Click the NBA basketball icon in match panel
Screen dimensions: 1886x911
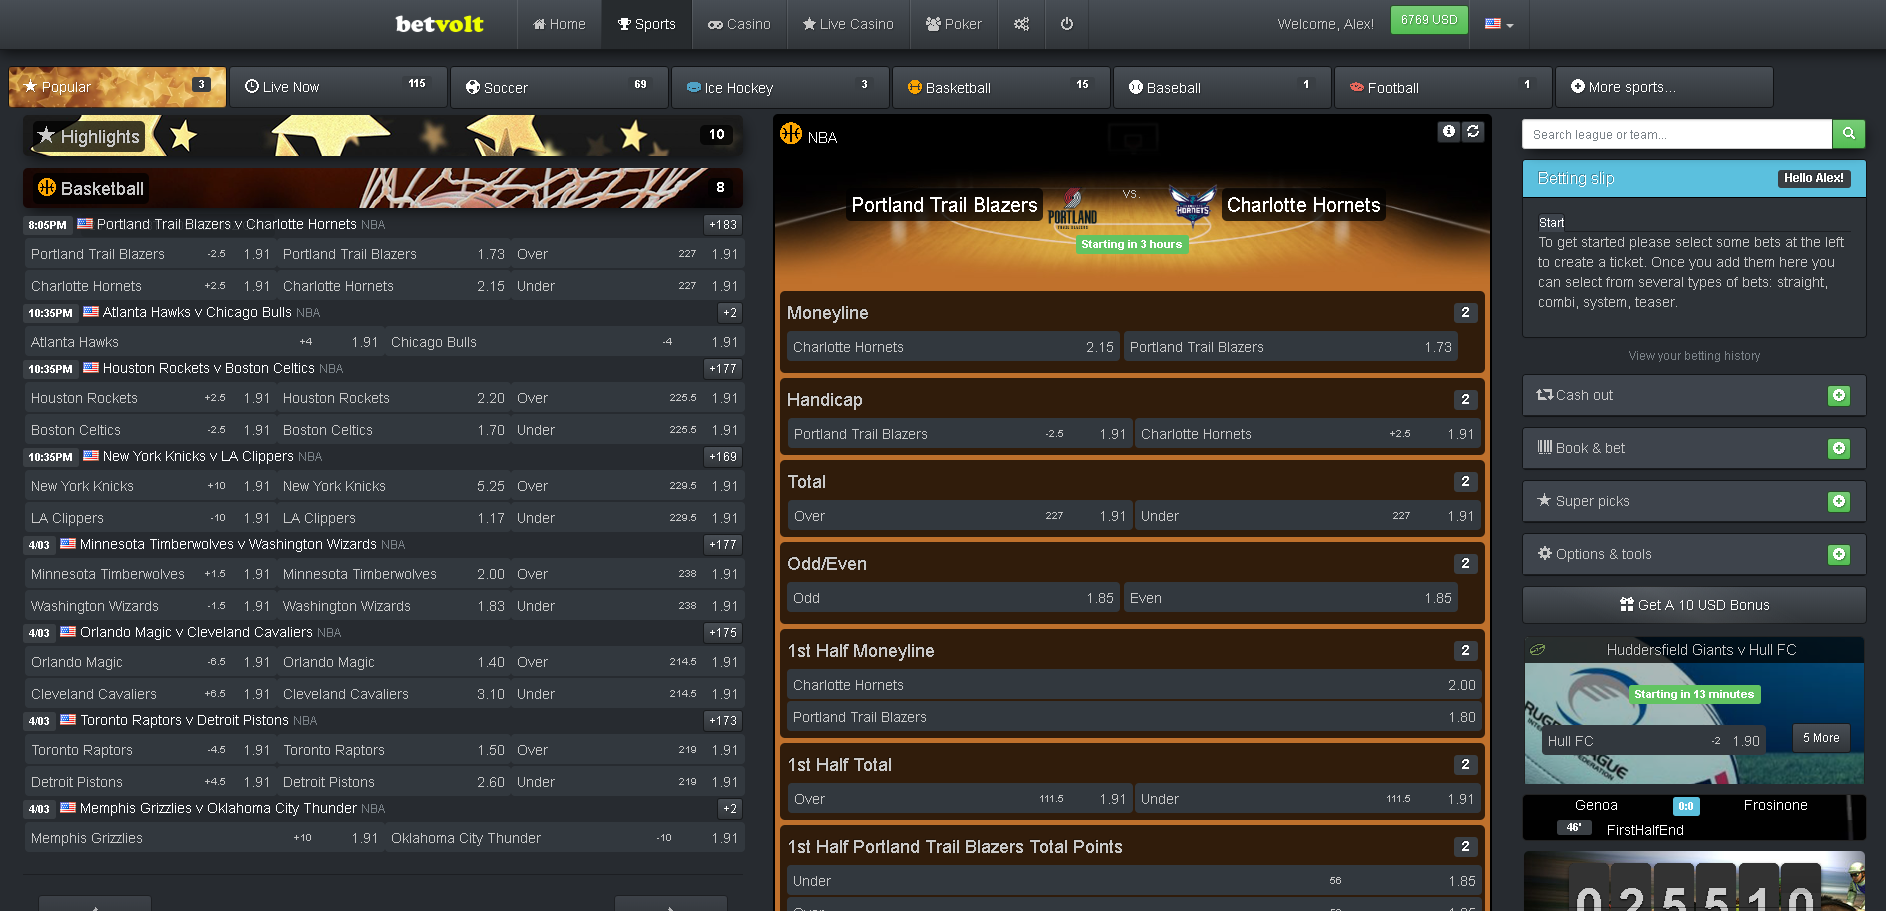[x=791, y=133]
